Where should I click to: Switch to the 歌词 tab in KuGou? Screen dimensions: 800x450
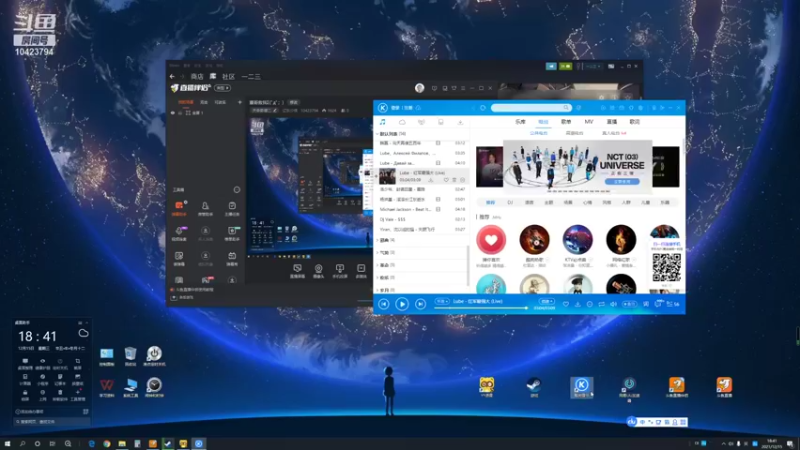tap(635, 122)
